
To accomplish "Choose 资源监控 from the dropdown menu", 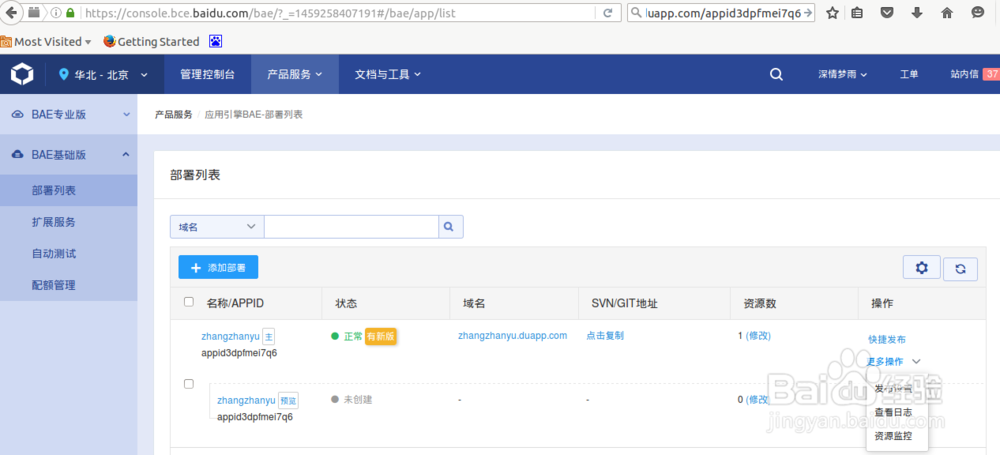I will click(x=893, y=436).
